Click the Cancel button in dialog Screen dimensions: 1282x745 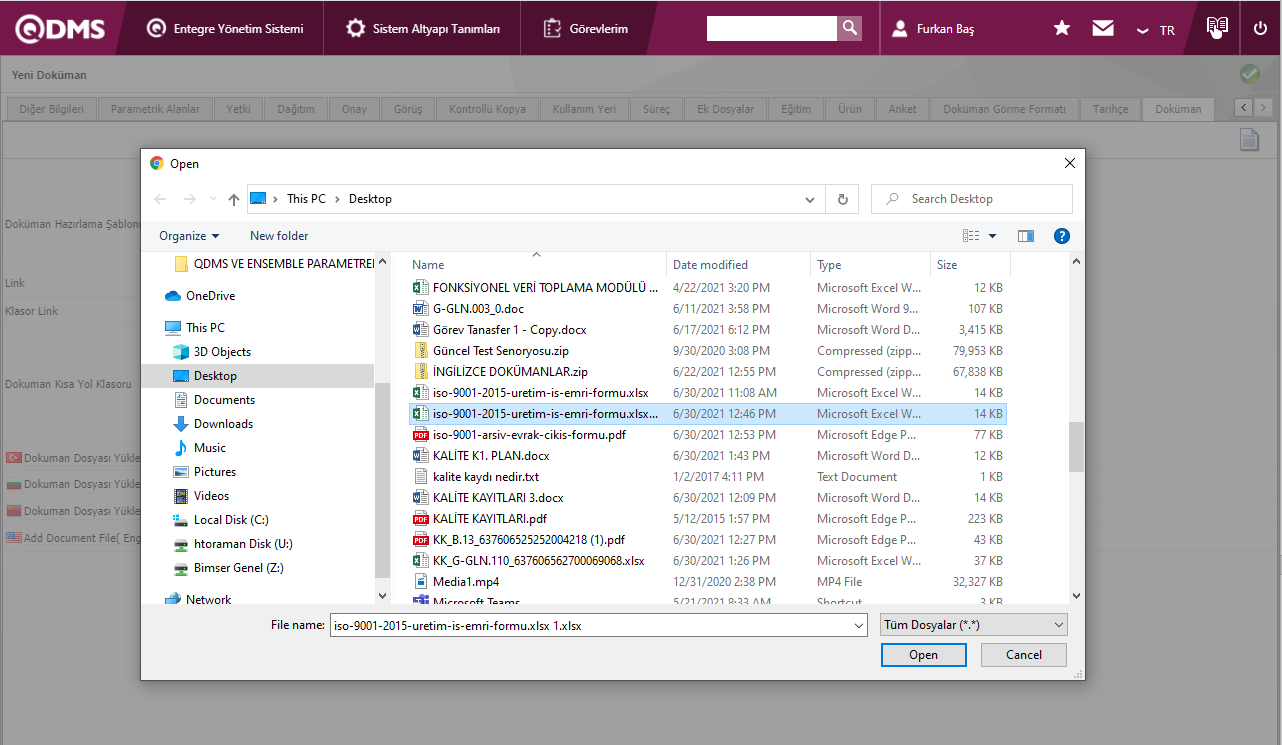[x=1023, y=655]
